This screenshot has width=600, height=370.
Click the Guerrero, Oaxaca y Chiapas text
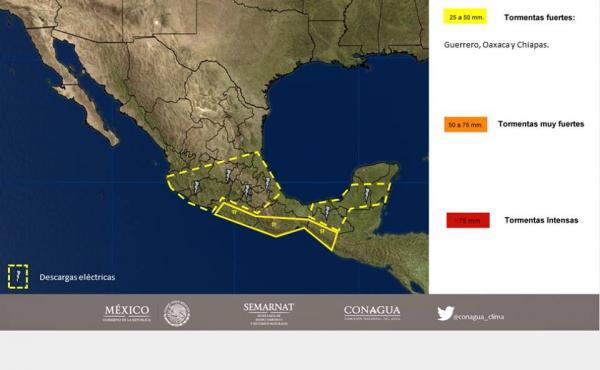coord(496,45)
